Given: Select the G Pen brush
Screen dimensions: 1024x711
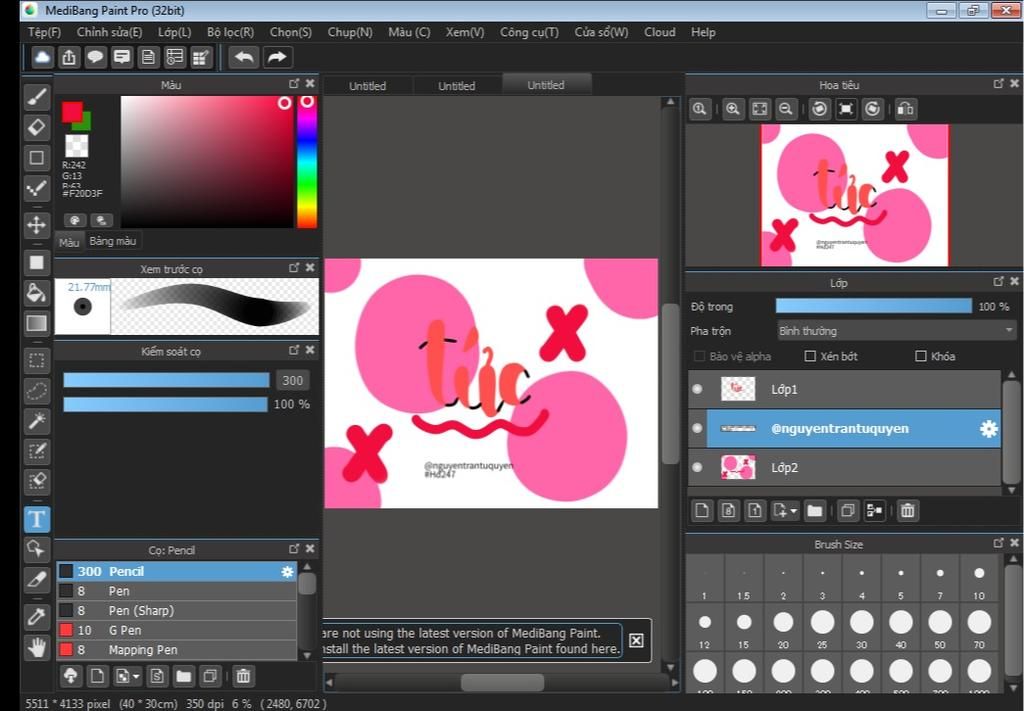Looking at the screenshot, I should (176, 630).
